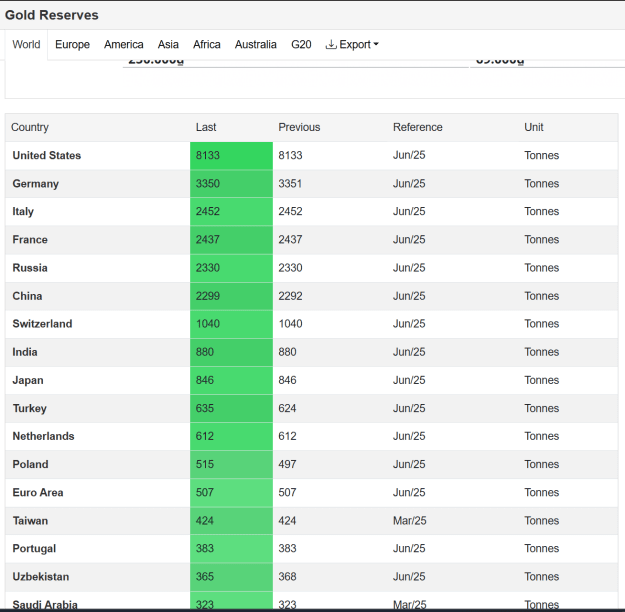Image resolution: width=625 pixels, height=612 pixels.
Task: Open the Uzbekistan country link
Action: pos(41,577)
